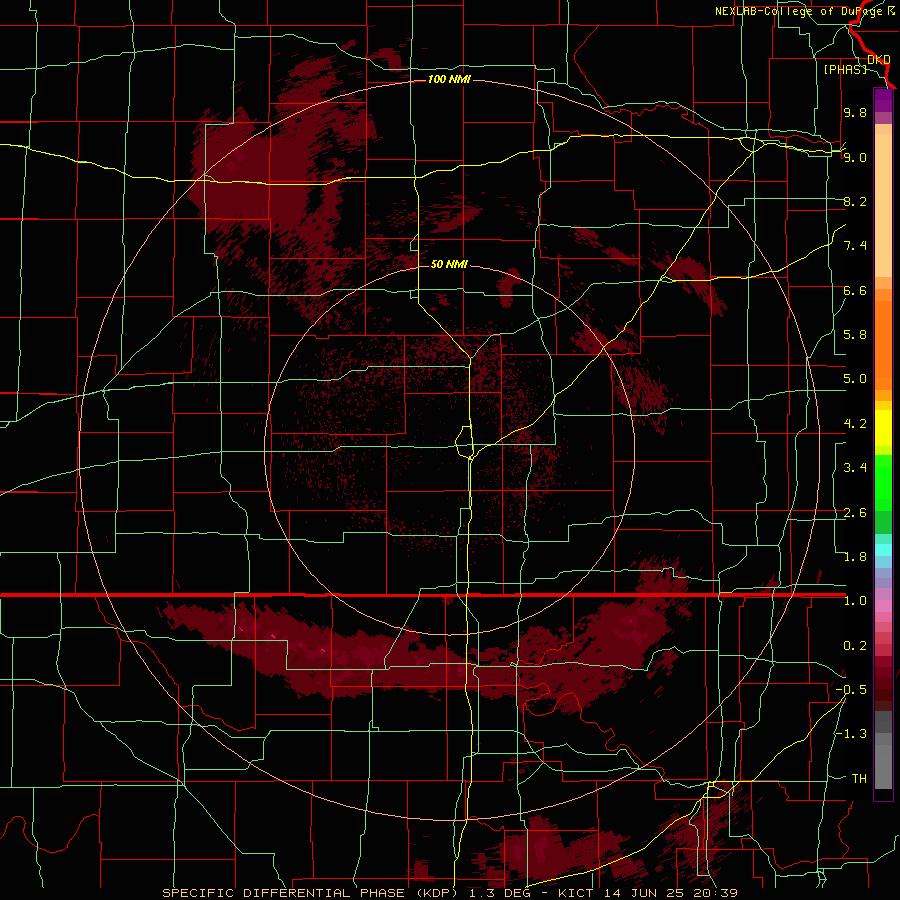
Task: Click the TH threshold label
Action: (x=859, y=779)
